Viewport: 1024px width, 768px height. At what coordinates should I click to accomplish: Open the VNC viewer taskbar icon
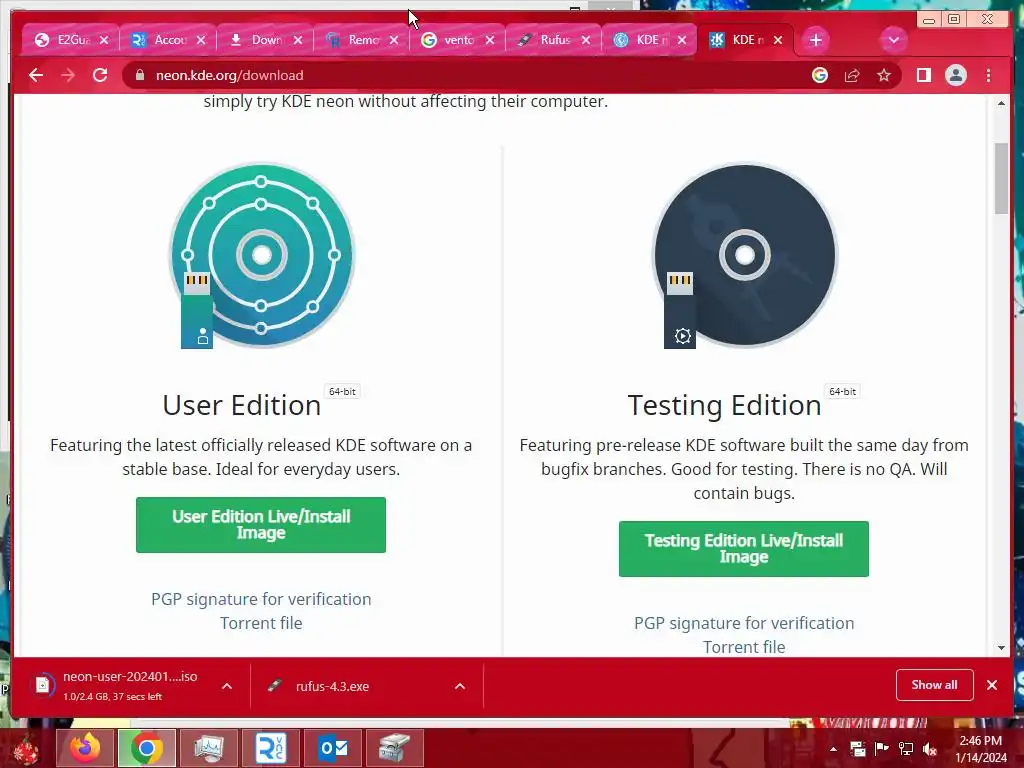tap(271, 748)
